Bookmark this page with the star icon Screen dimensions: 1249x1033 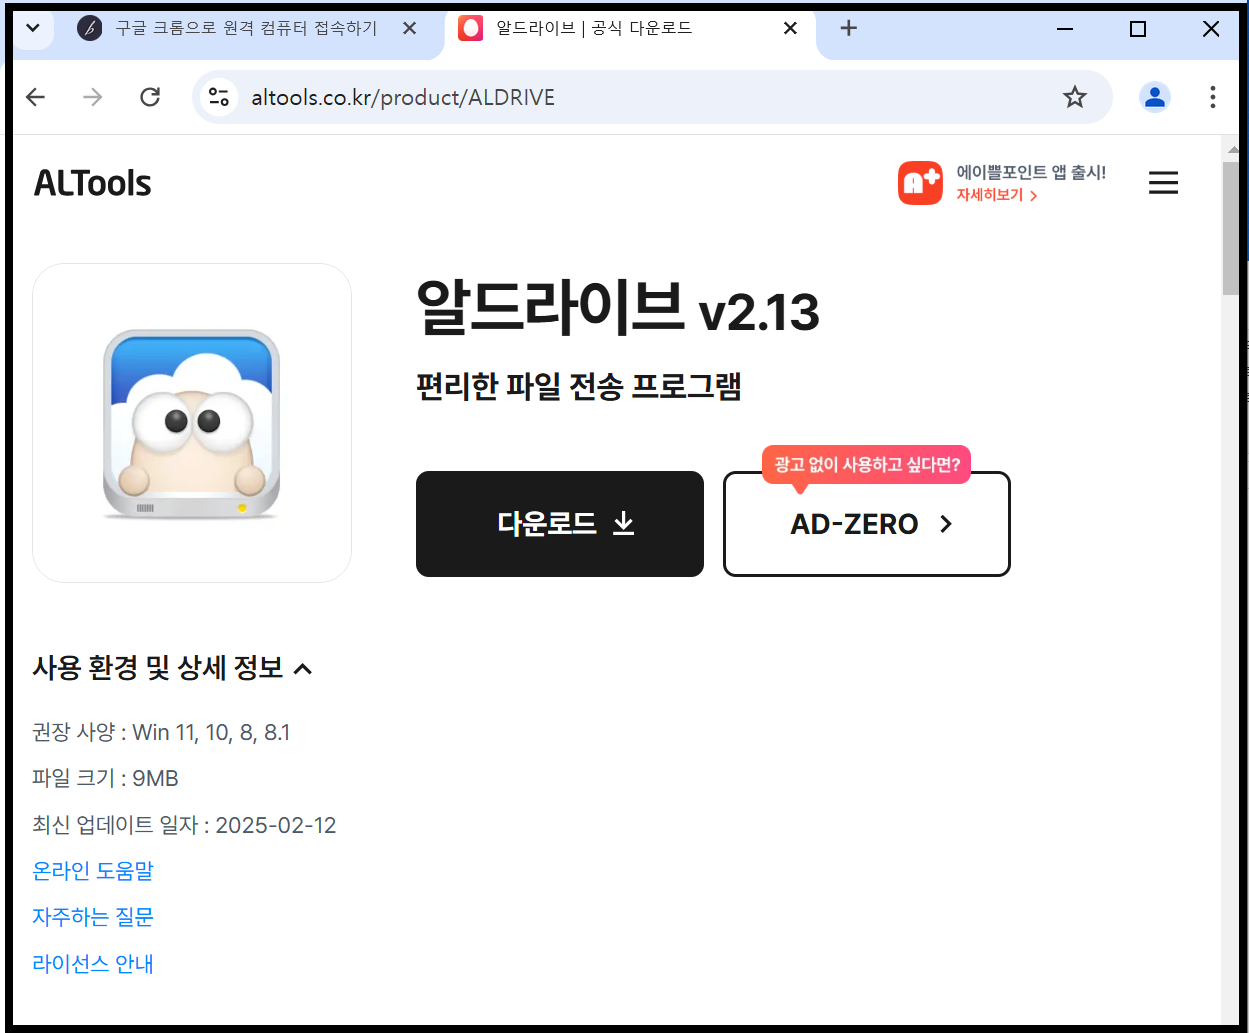[1075, 97]
